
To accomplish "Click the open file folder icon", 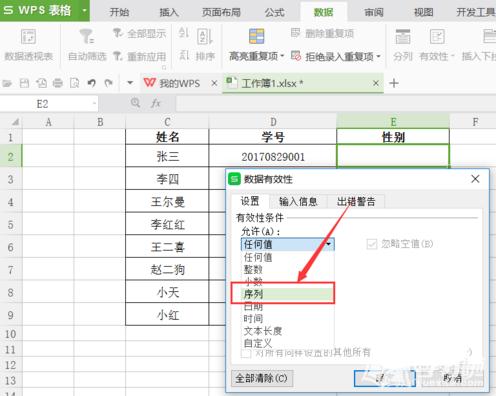I will pos(7,83).
